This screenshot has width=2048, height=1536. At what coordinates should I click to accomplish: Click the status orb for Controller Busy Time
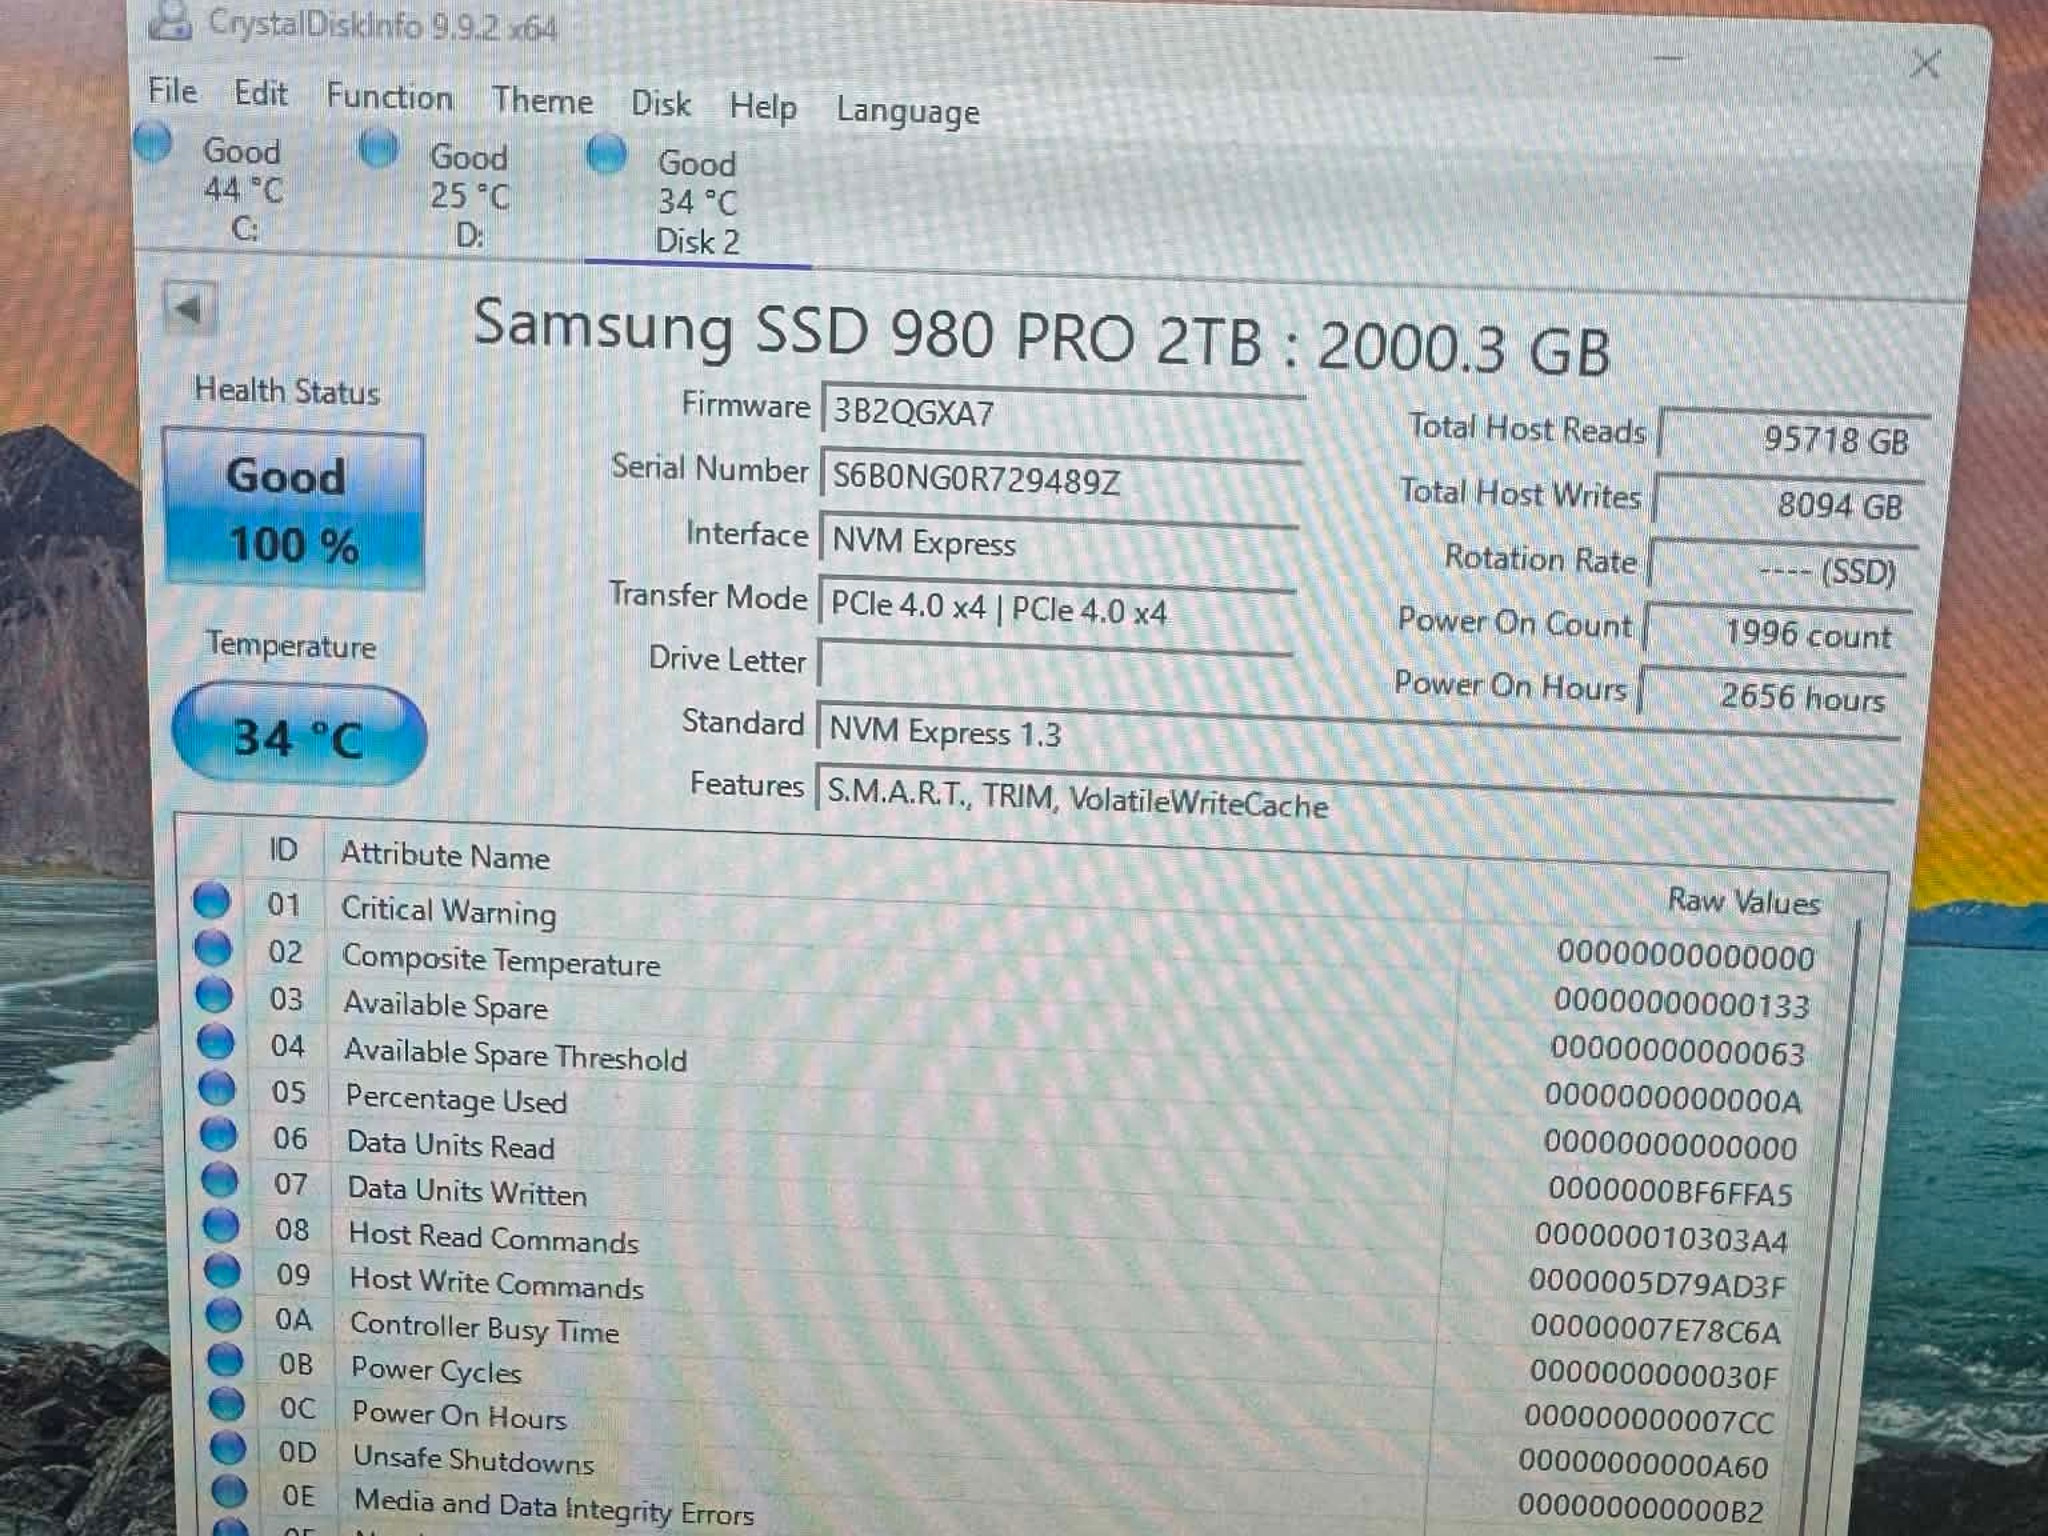tap(224, 1315)
